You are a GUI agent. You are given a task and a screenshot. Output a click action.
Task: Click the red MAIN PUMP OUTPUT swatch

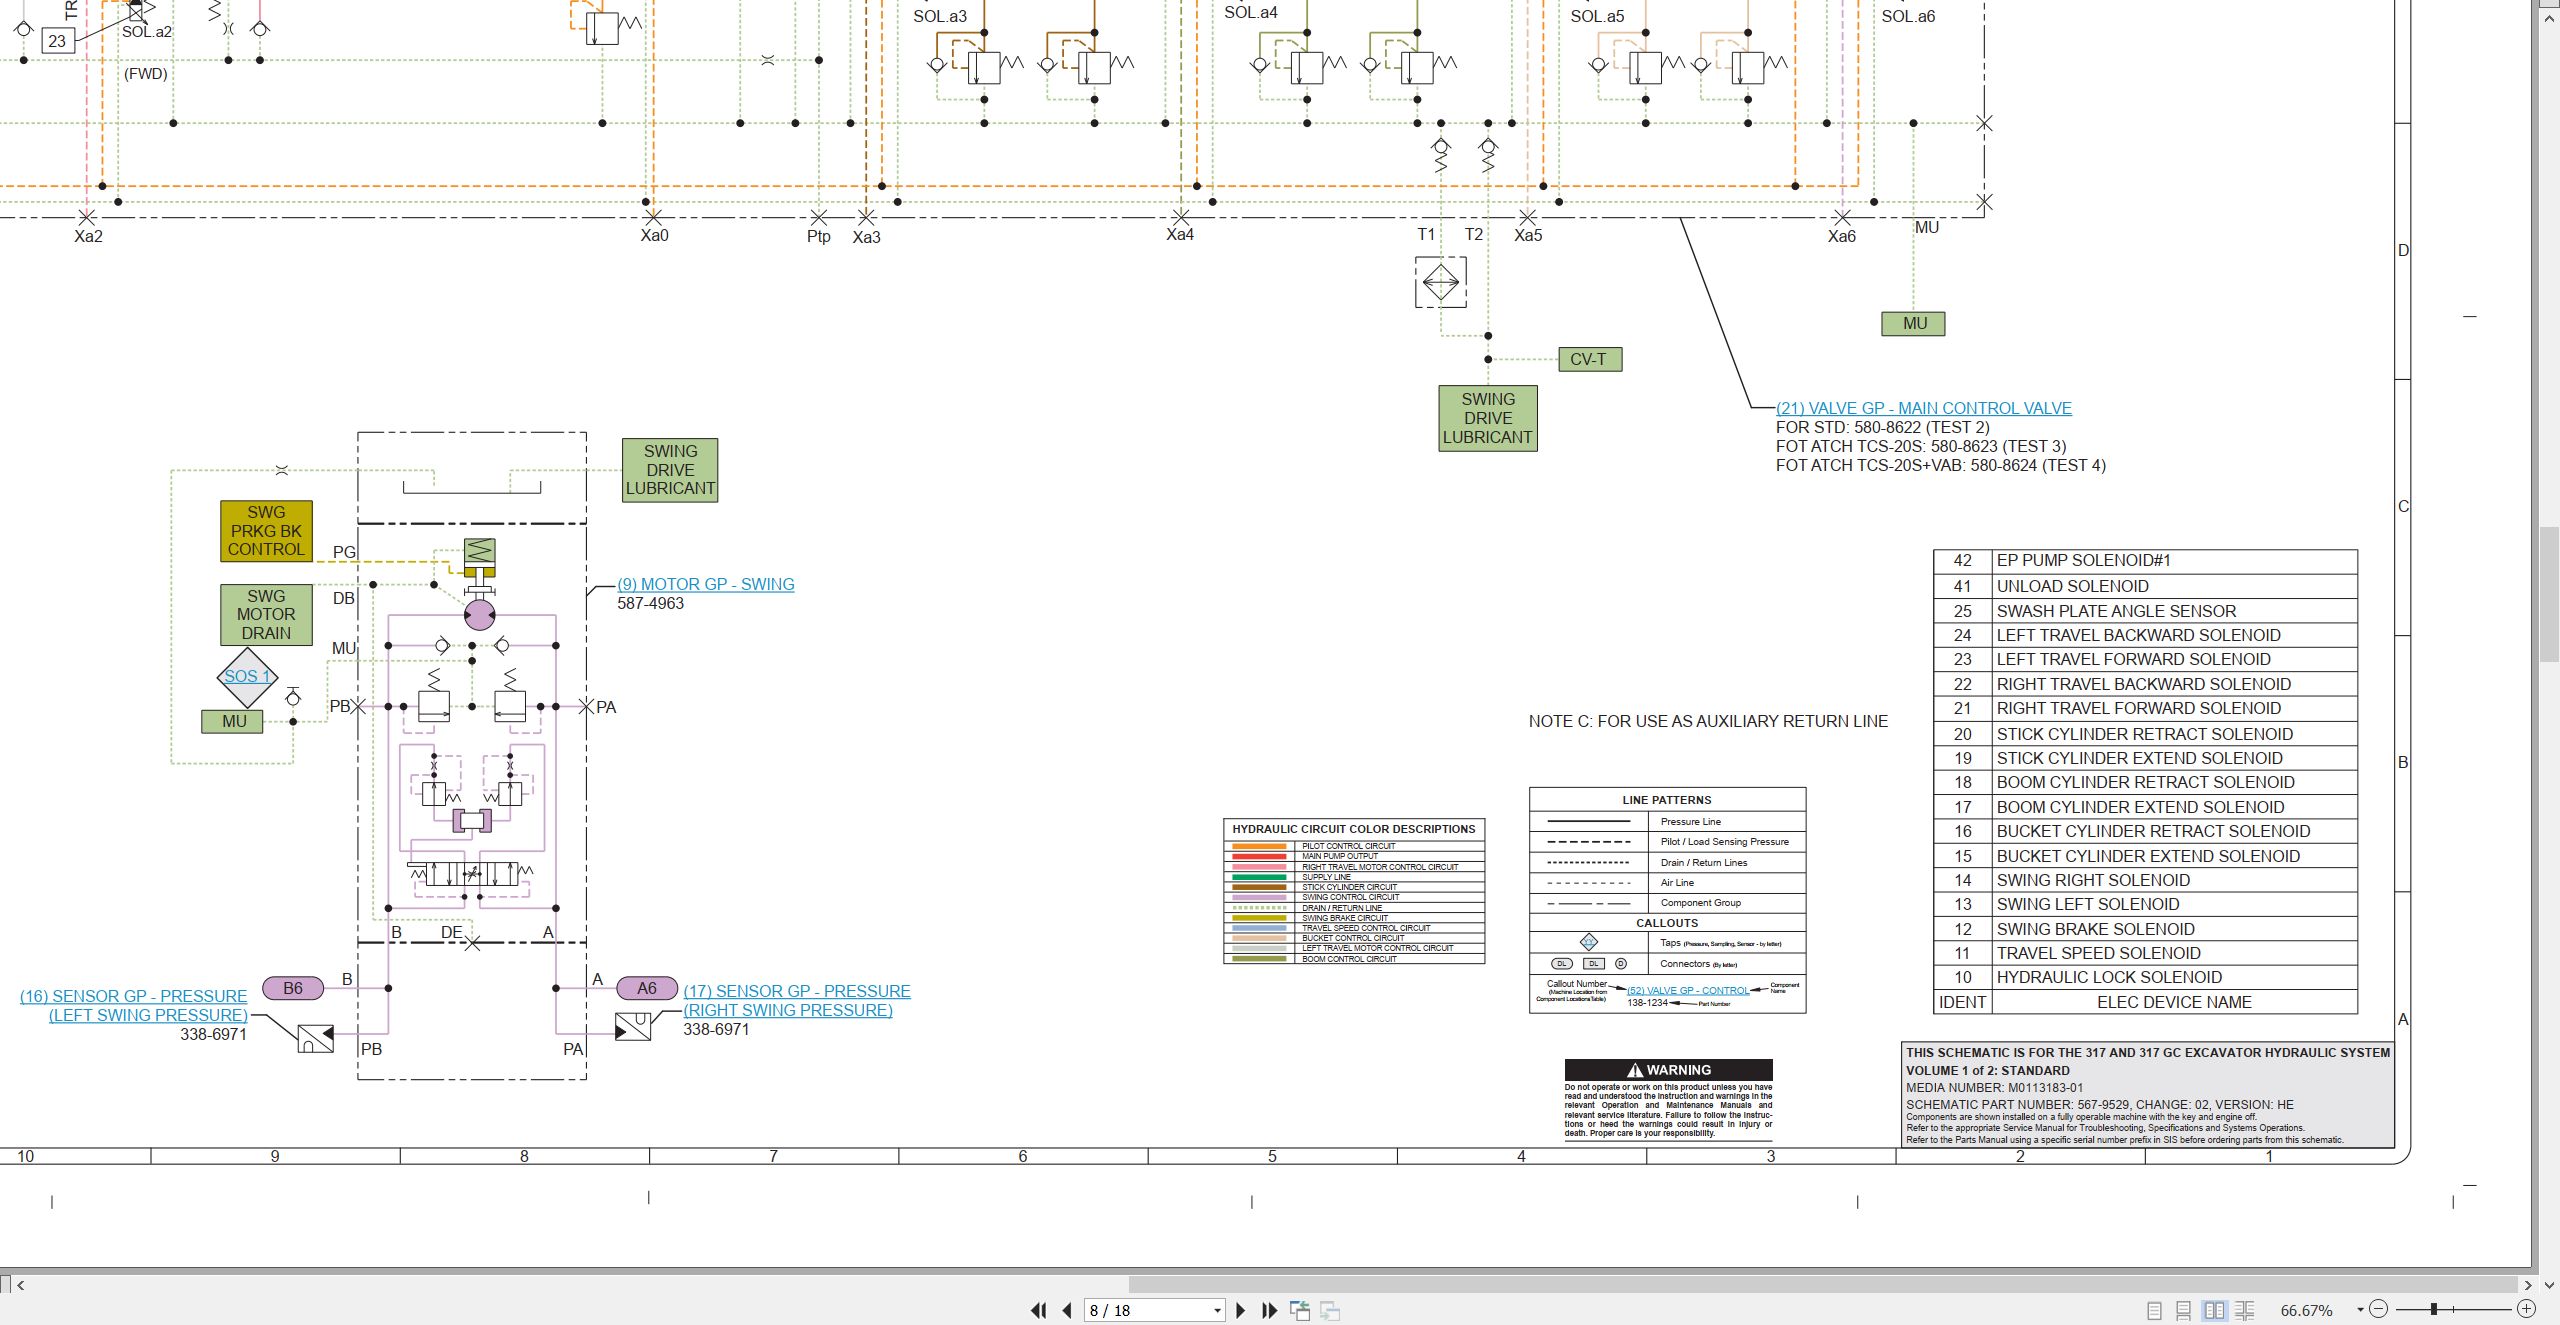click(x=1259, y=856)
